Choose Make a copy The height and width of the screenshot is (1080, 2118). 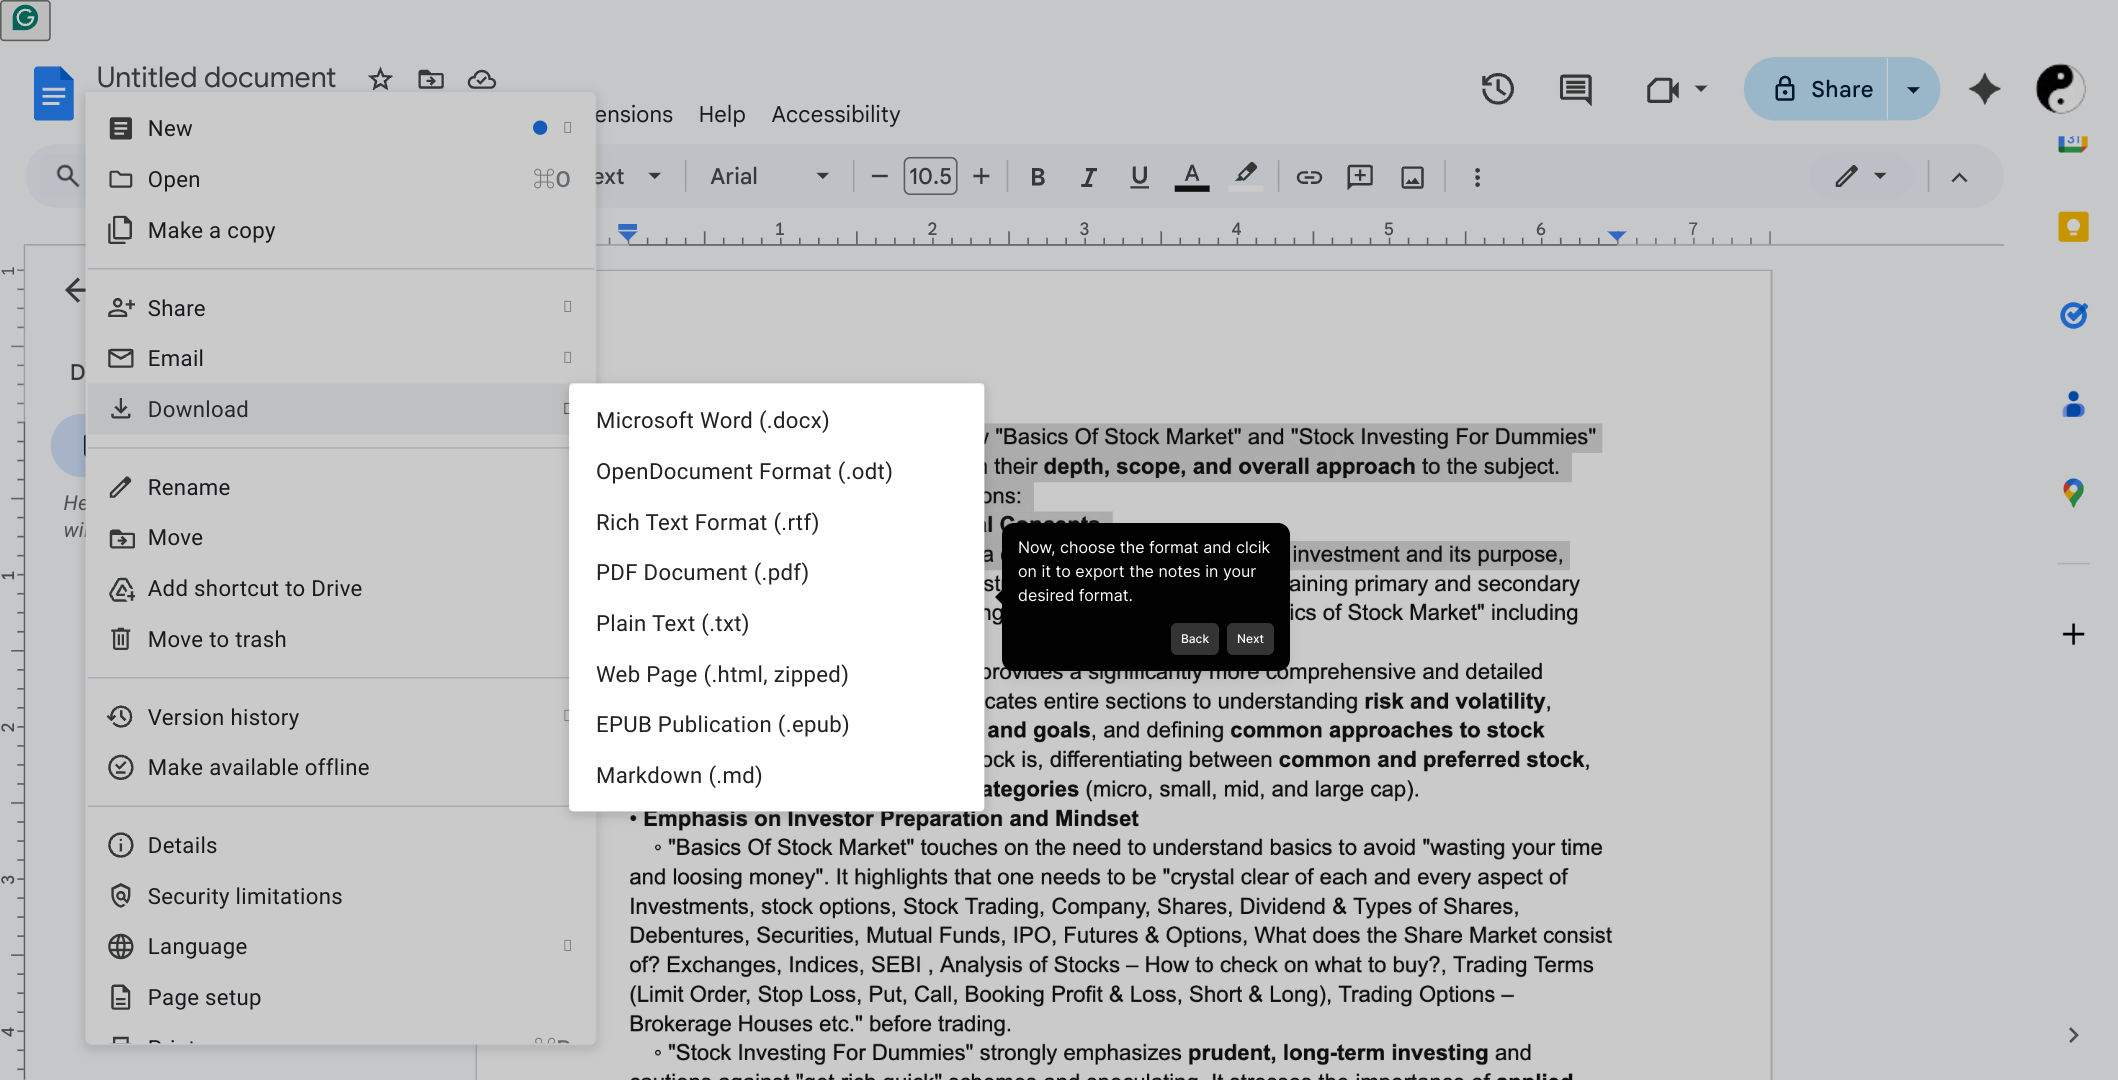click(340, 230)
